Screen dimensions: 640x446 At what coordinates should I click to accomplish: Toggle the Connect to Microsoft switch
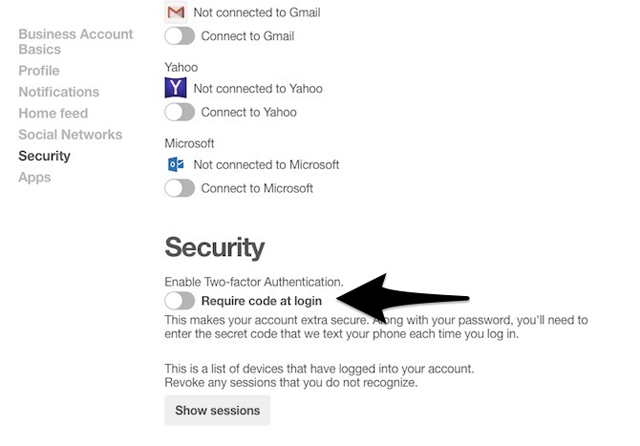click(180, 188)
